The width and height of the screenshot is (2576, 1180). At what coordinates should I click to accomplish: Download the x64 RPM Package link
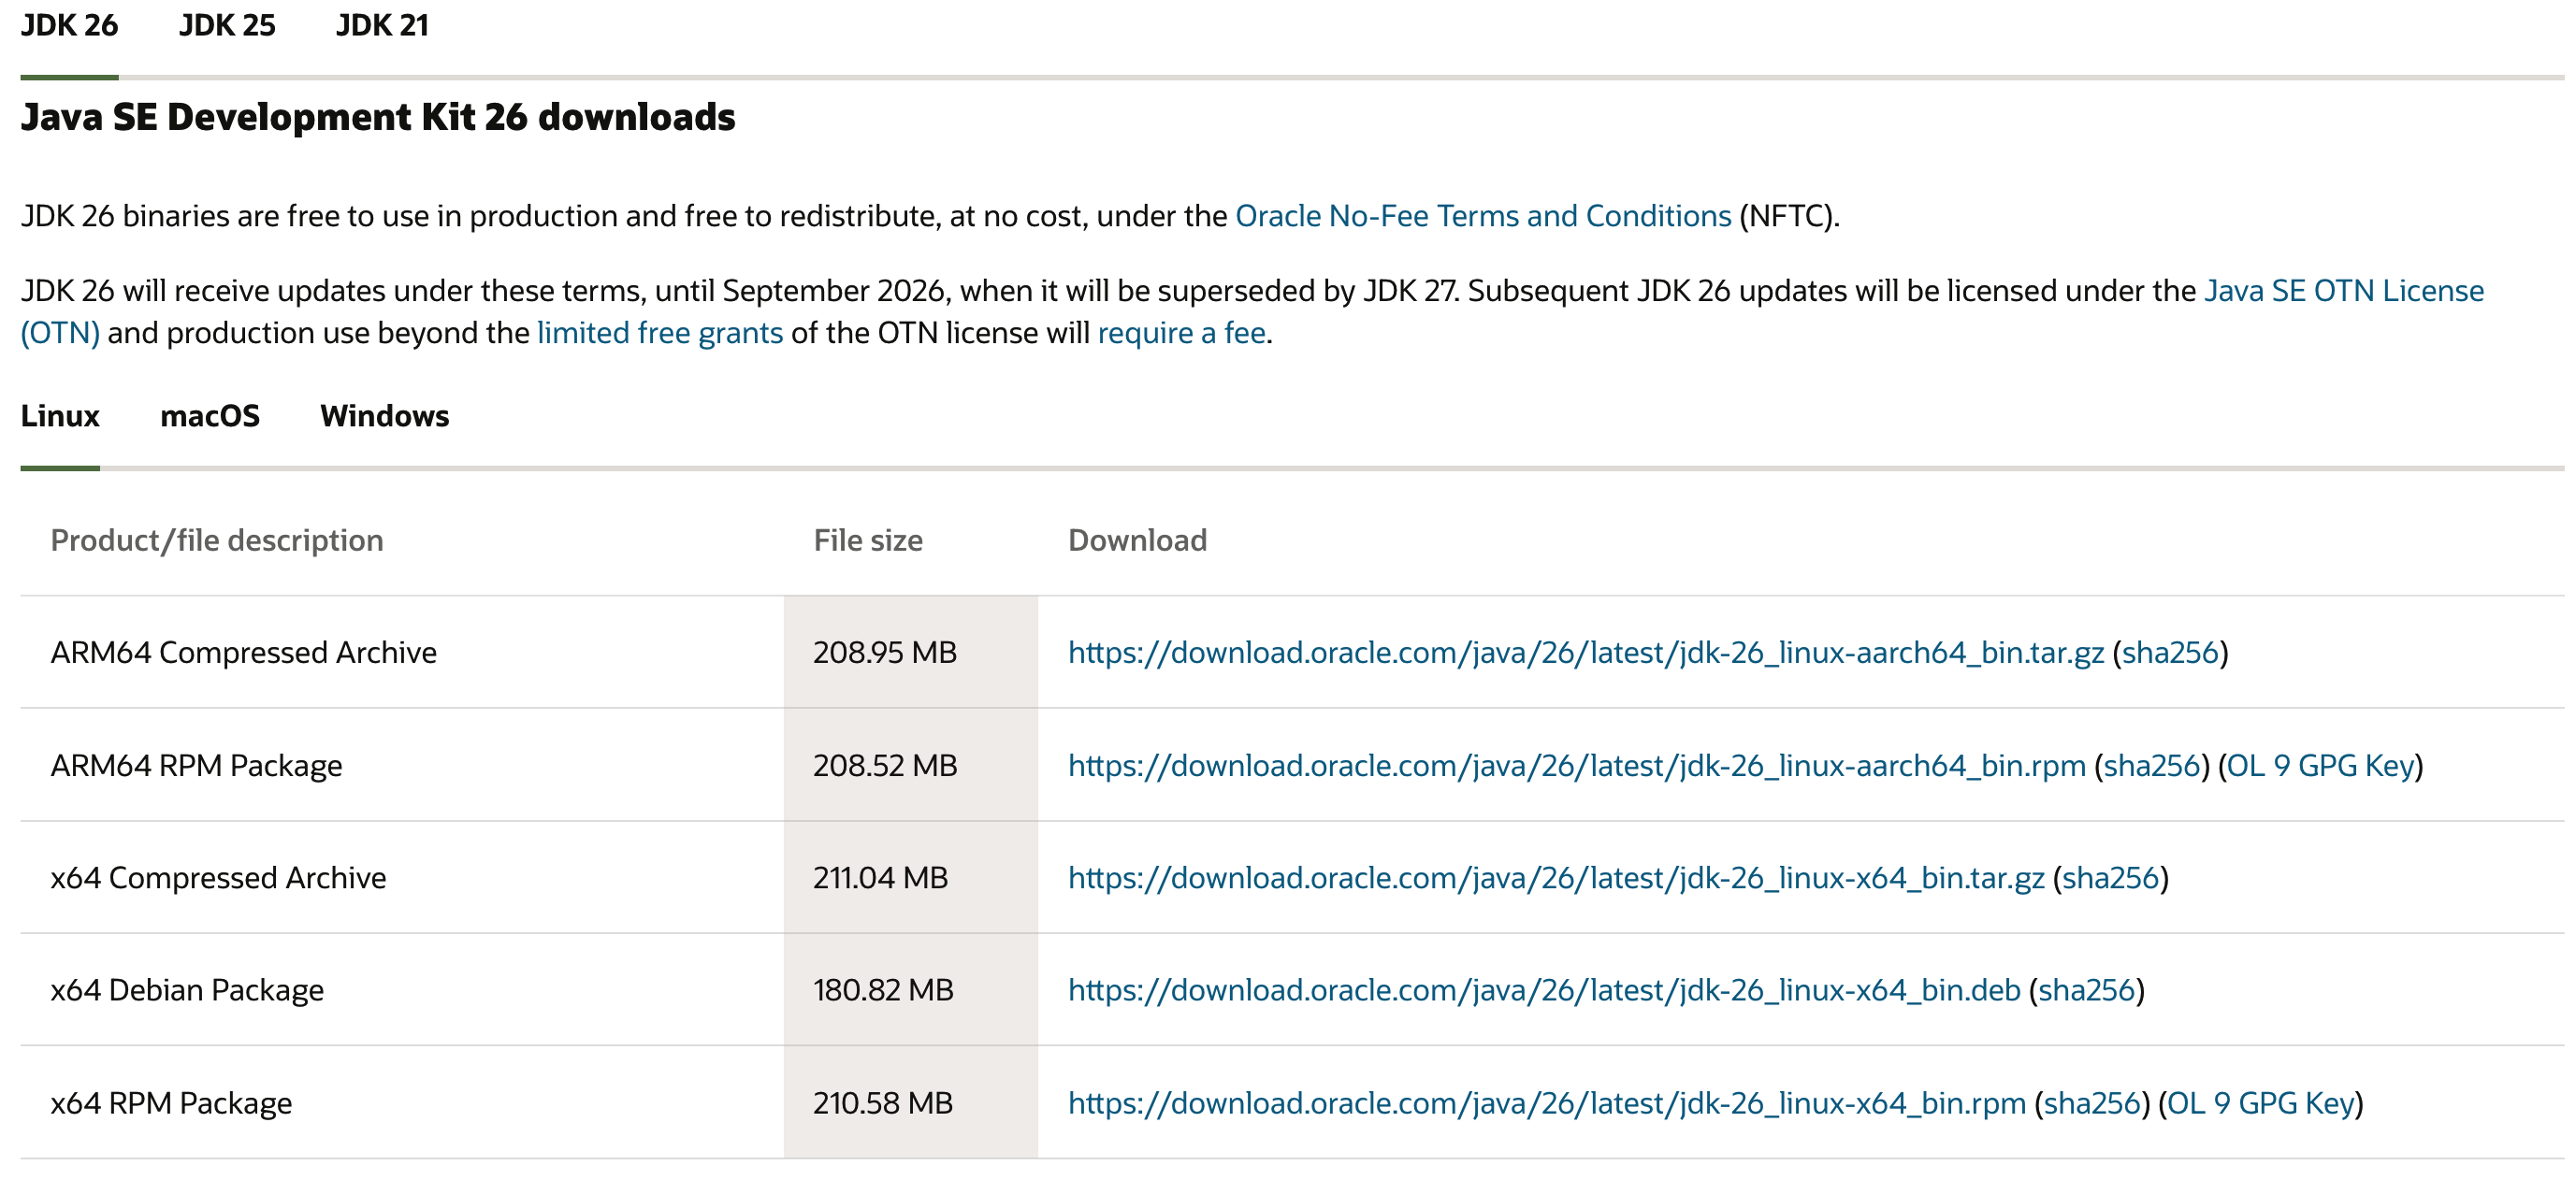pyautogui.click(x=1546, y=1103)
